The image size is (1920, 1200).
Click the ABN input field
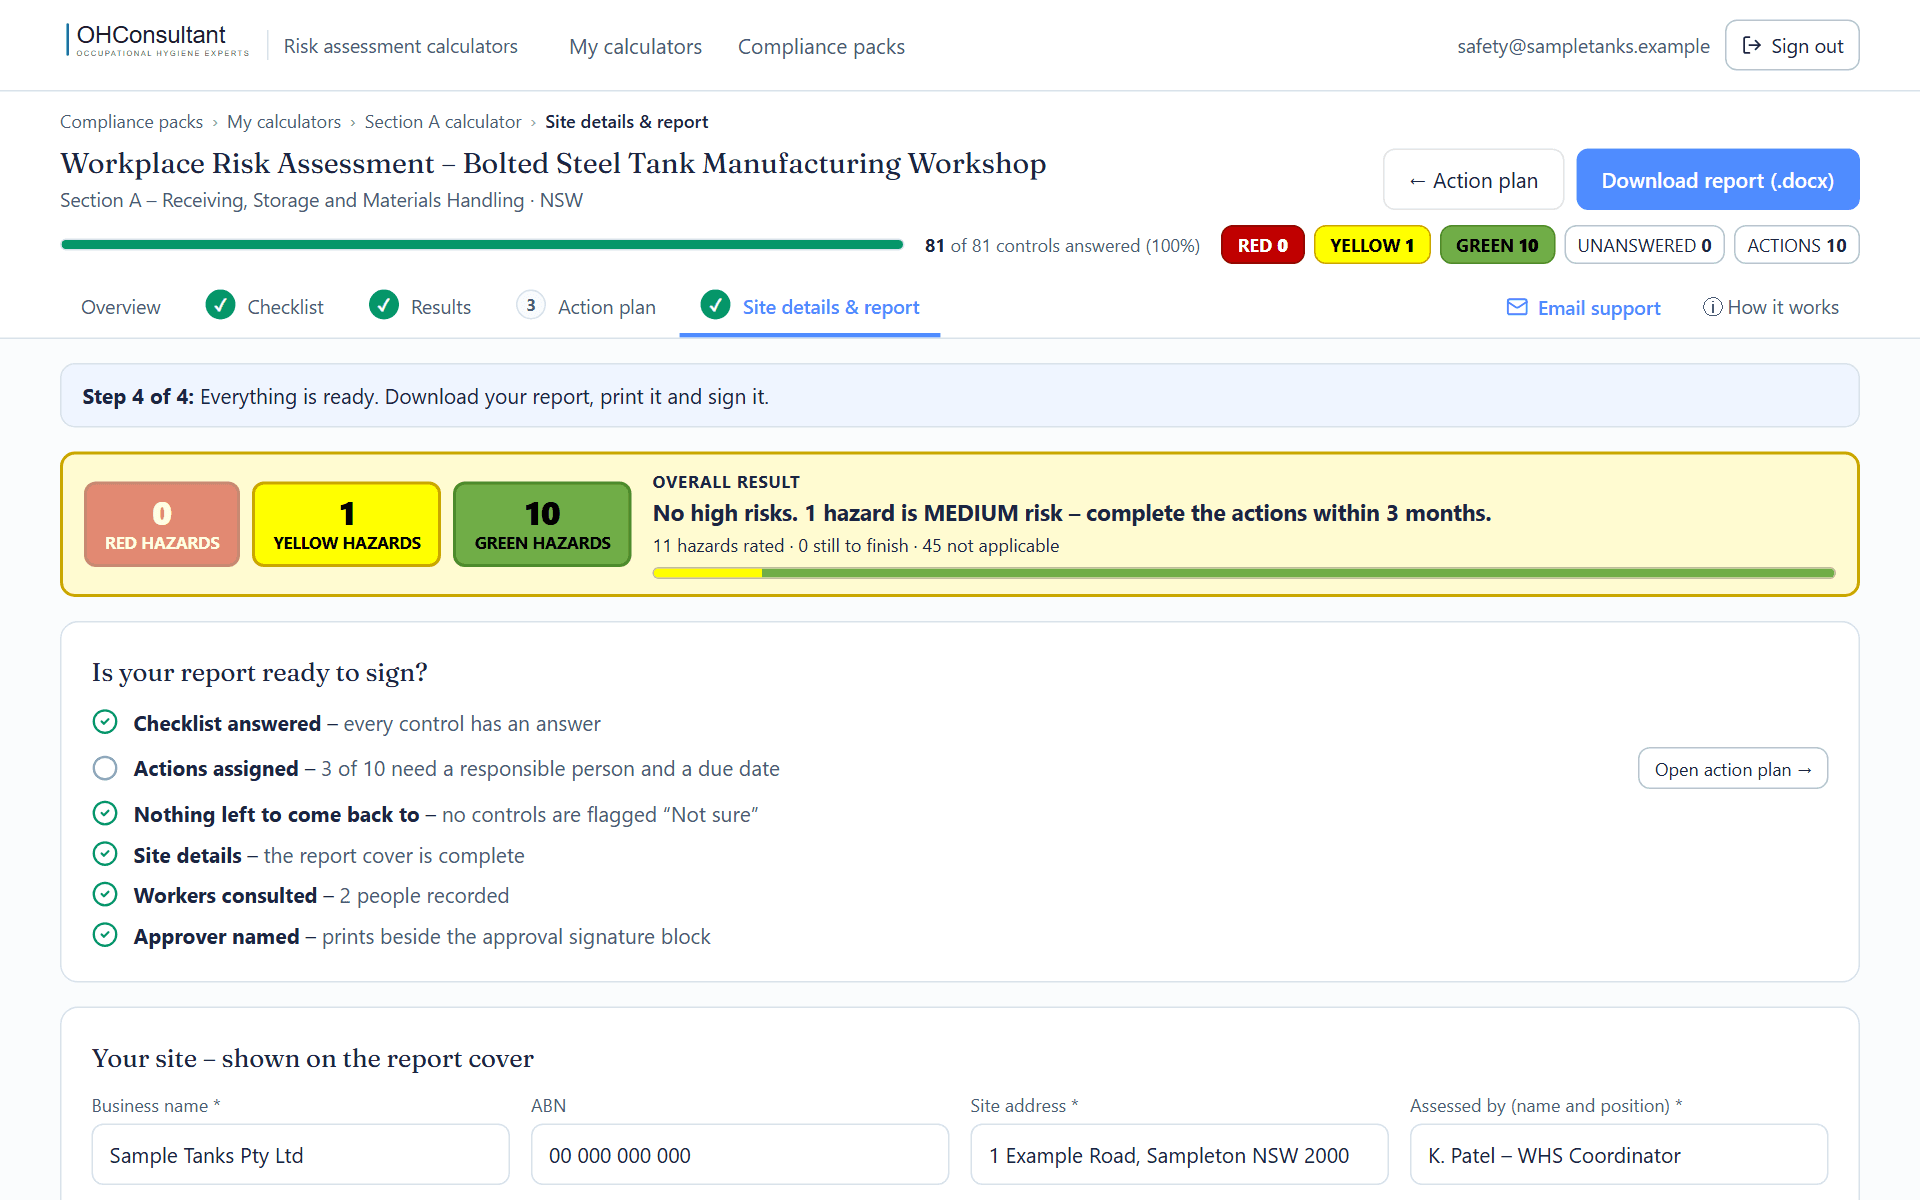740,1155
